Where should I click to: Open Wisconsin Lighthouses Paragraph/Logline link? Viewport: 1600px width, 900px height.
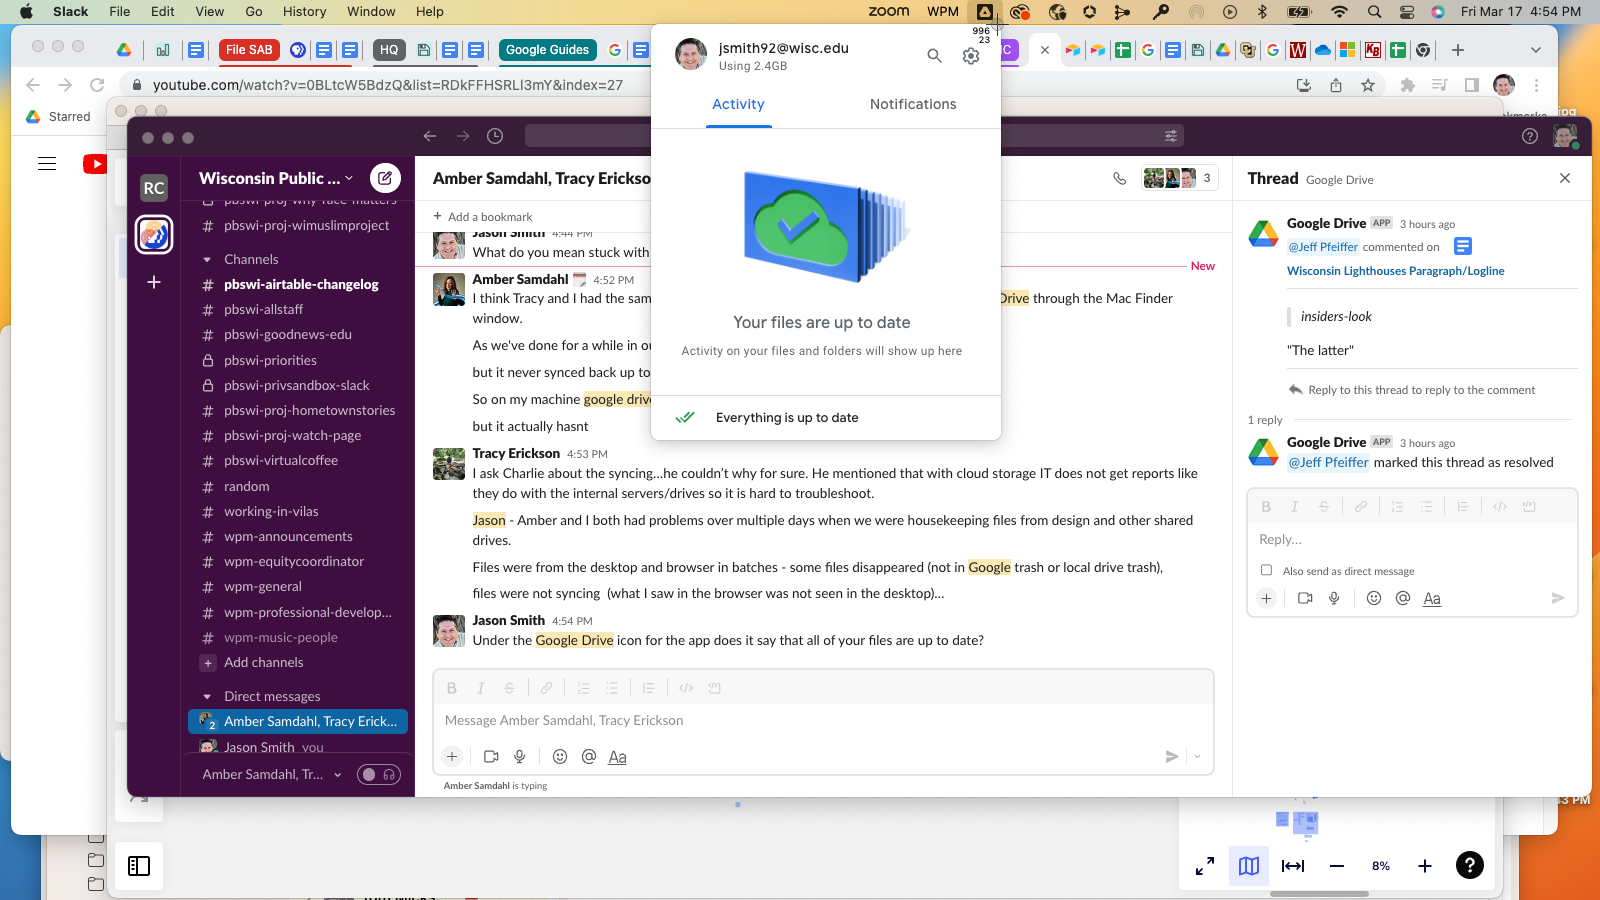tap(1395, 271)
